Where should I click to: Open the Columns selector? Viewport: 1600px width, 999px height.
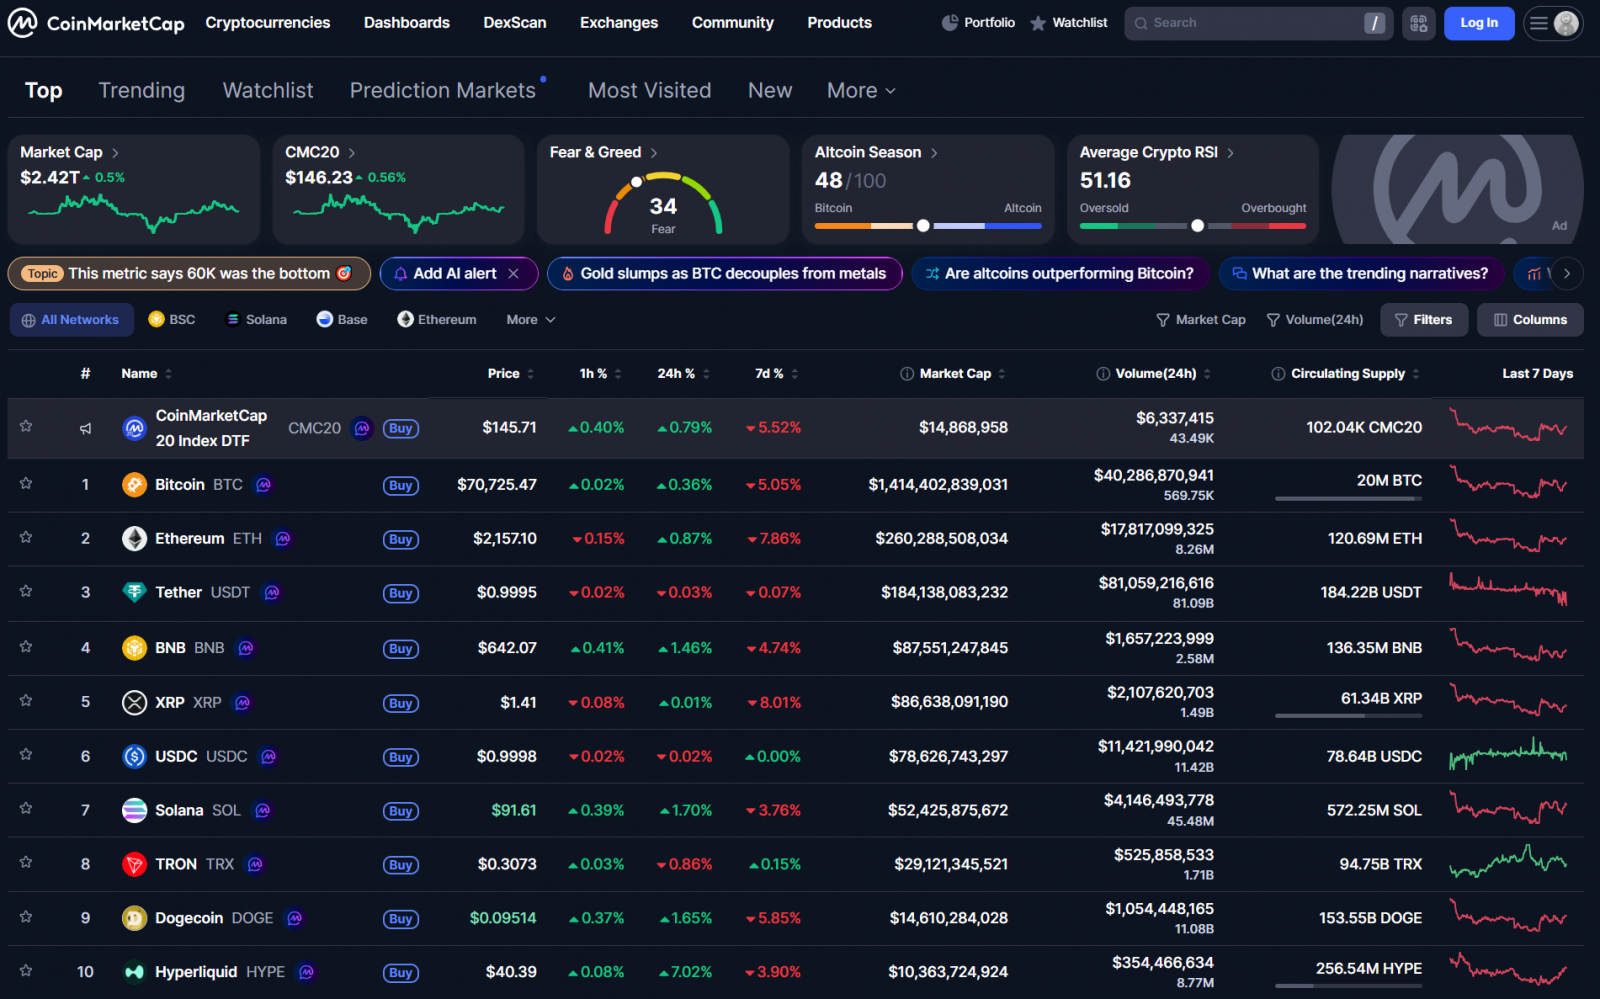click(1529, 320)
